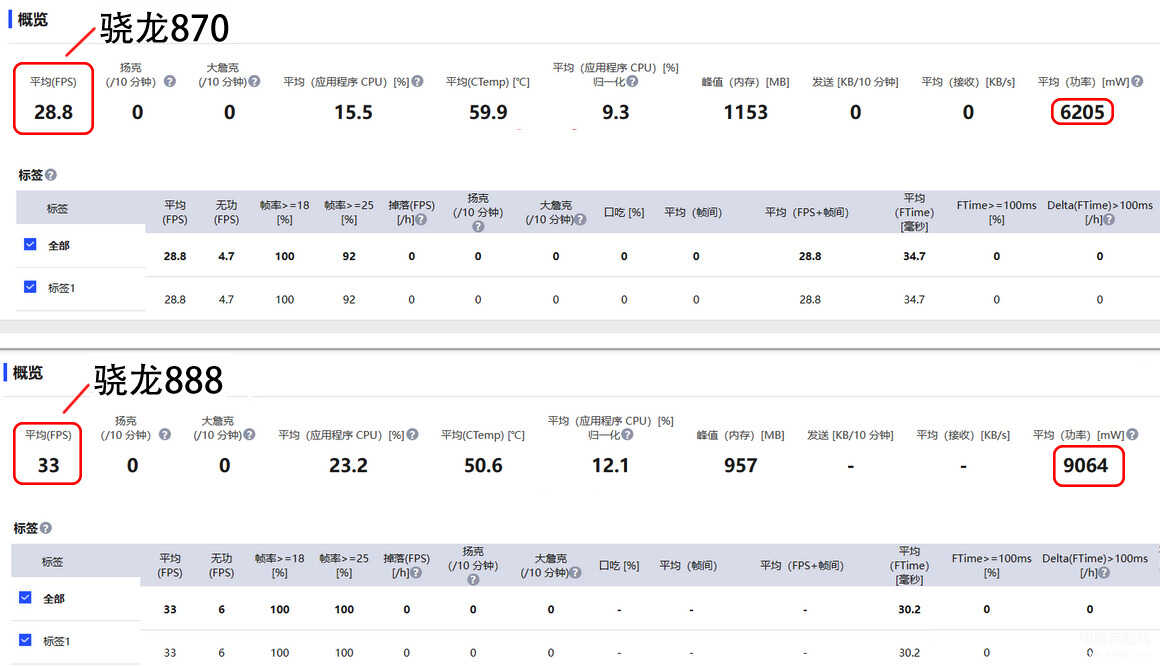The height and width of the screenshot is (667, 1160).
Task: Click the 92 帧率>=25 cell in 全部 row
Action: 348,256
